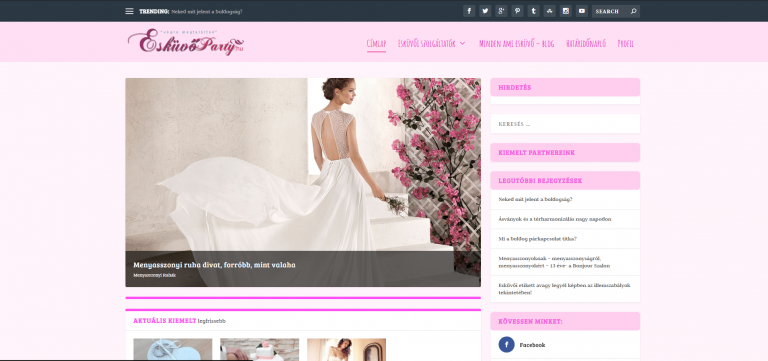Image resolution: width=768 pixels, height=361 pixels.
Task: Click the EsküvőParty site logo
Action: click(x=186, y=42)
